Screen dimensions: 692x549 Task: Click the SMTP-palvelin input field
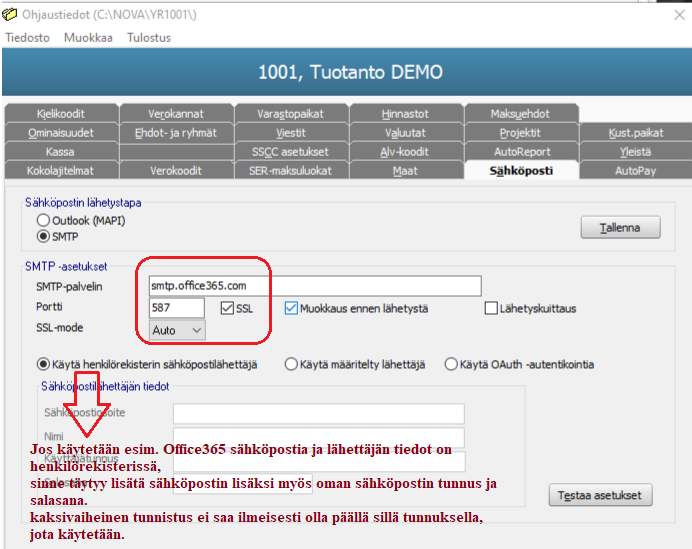coord(315,286)
